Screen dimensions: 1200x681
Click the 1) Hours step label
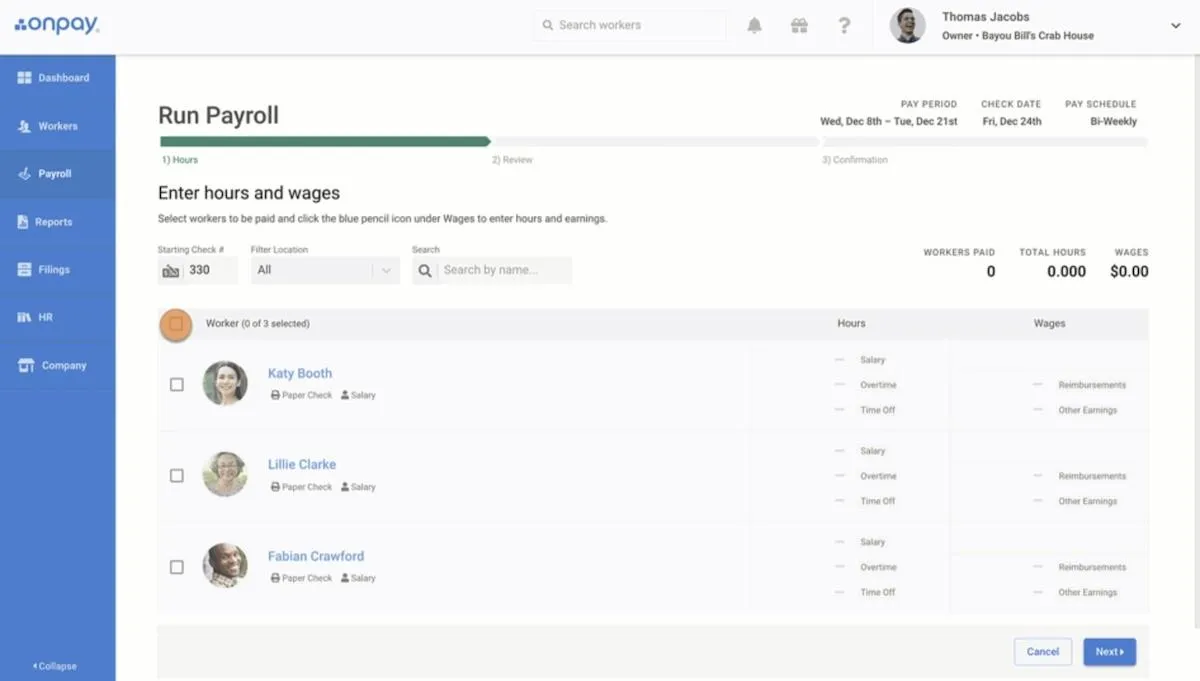point(180,160)
